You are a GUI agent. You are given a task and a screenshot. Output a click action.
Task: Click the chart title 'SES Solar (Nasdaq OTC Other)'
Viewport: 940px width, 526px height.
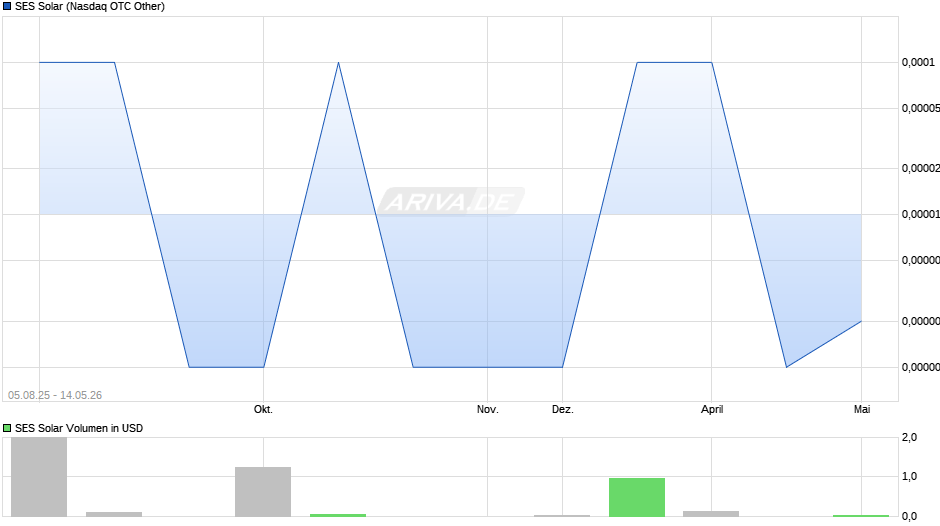coord(90,7)
